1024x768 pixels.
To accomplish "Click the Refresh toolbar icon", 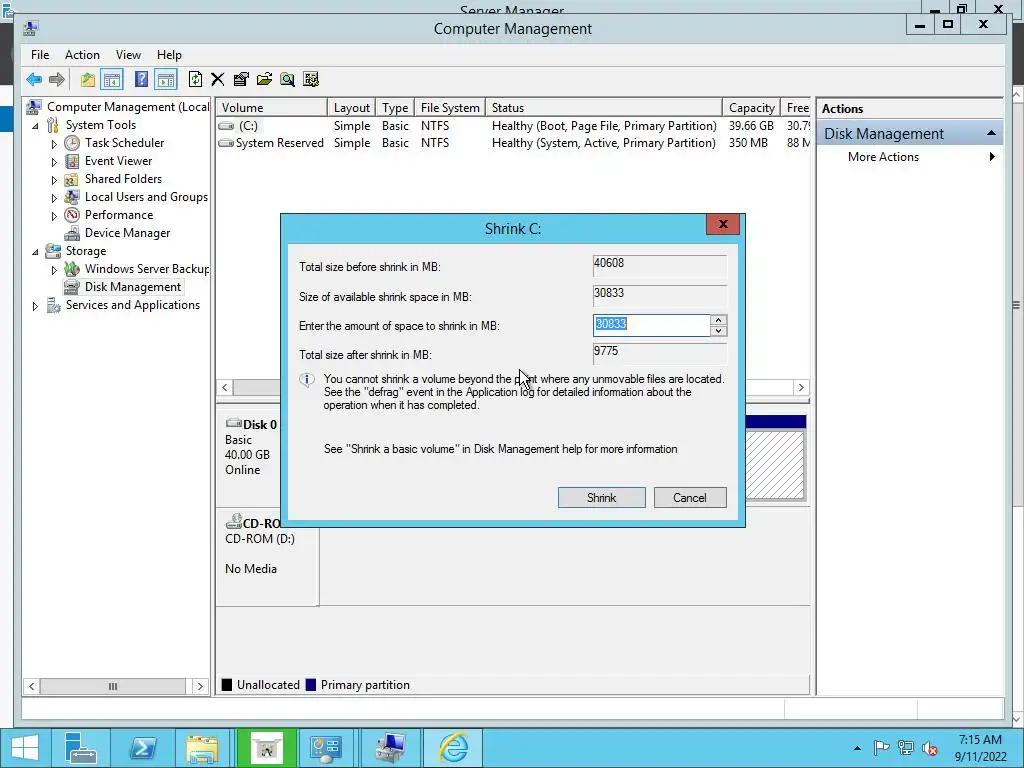I will (x=195, y=80).
